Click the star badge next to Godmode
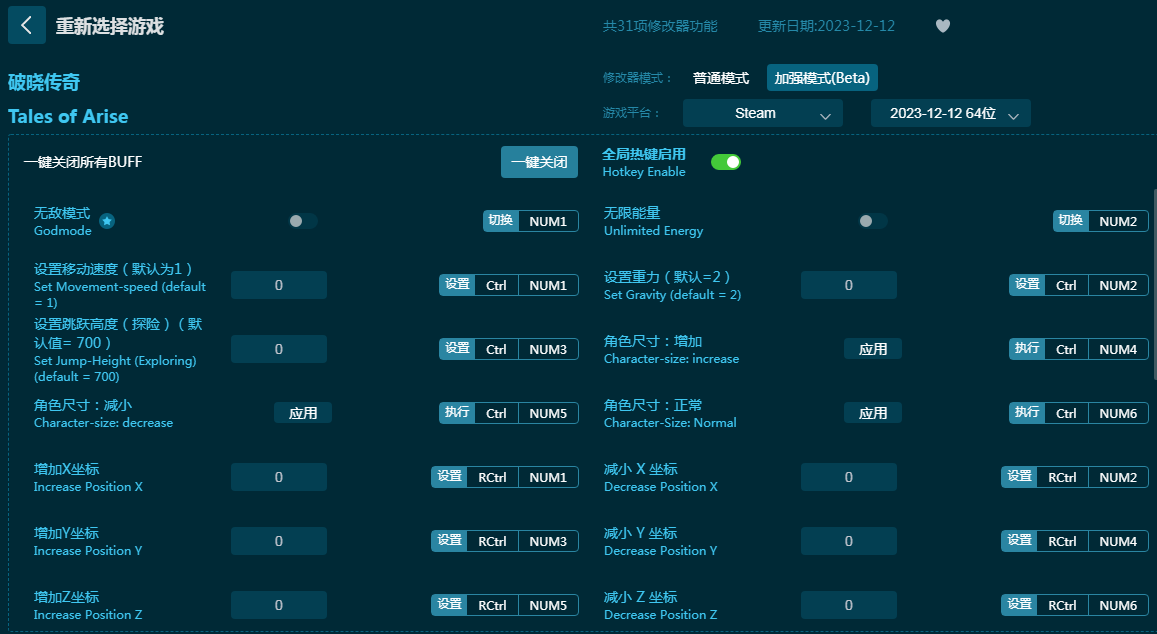This screenshot has height=634, width=1157. 107,221
